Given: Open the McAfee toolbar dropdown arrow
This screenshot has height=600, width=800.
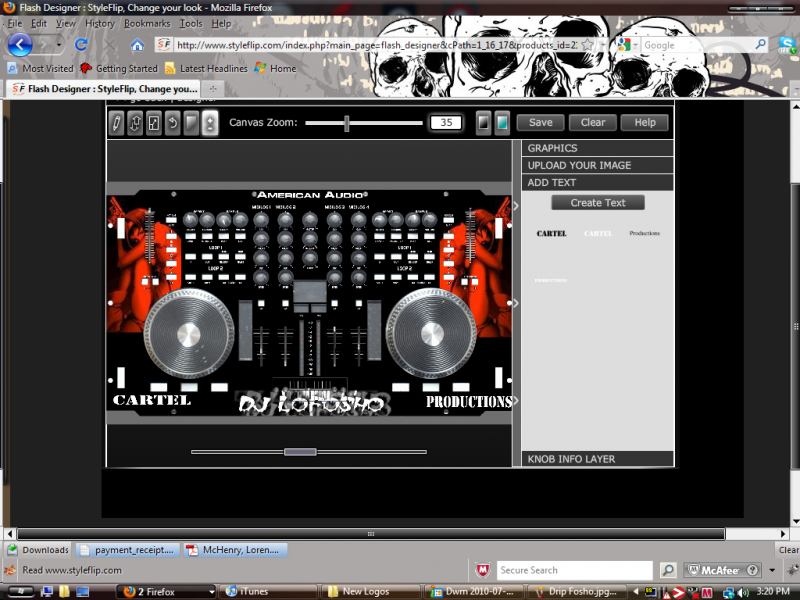Looking at the screenshot, I should point(772,570).
